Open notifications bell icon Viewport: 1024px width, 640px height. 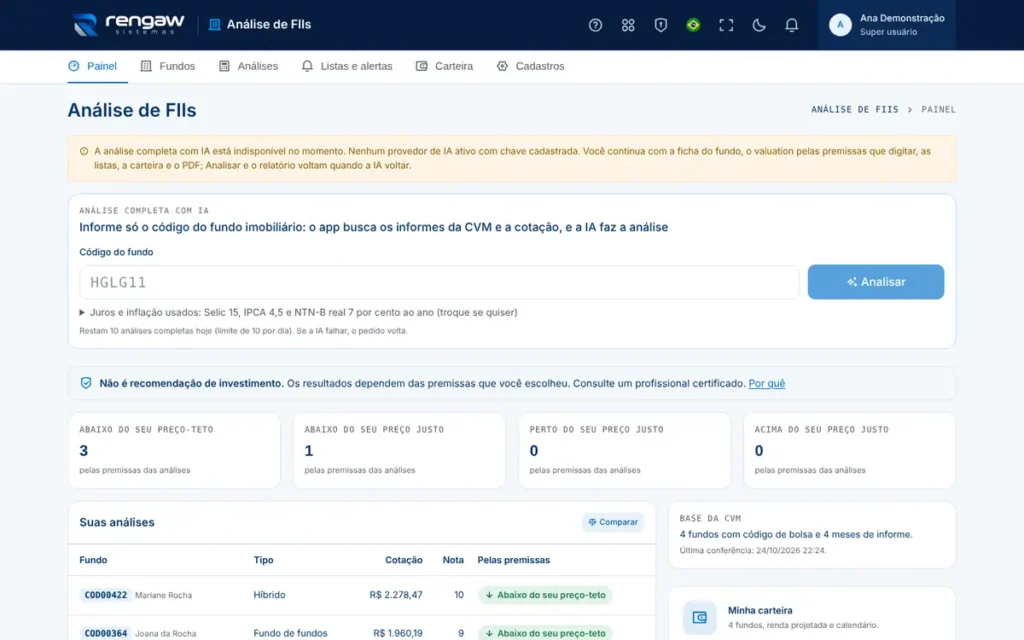[x=791, y=25]
